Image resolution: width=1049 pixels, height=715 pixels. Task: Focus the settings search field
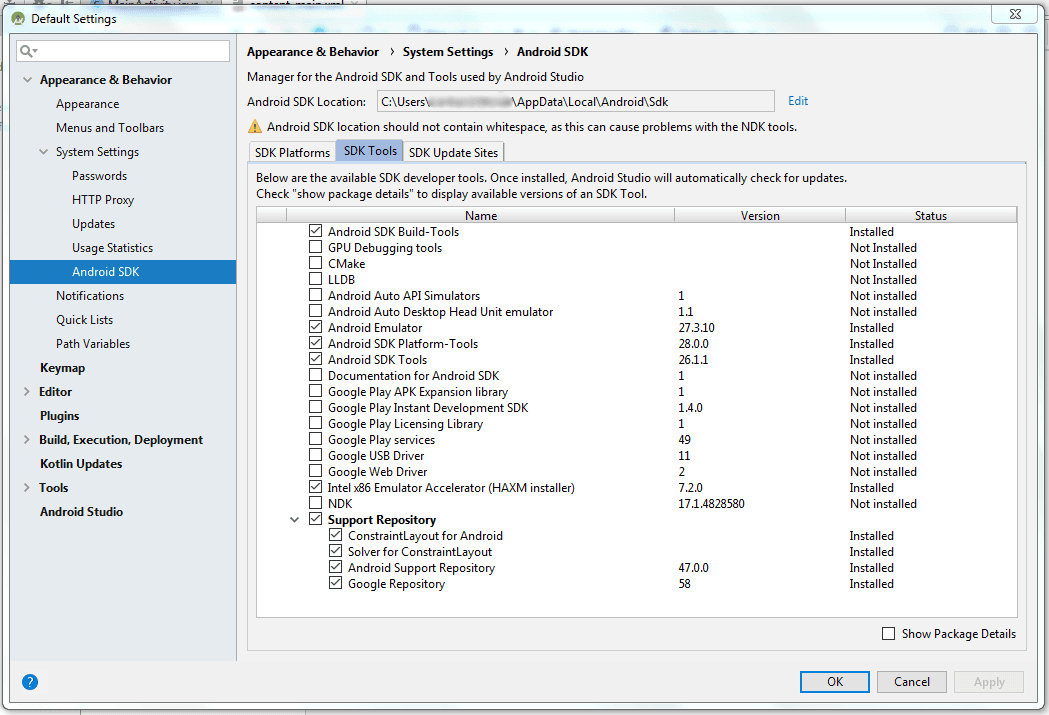[x=123, y=51]
